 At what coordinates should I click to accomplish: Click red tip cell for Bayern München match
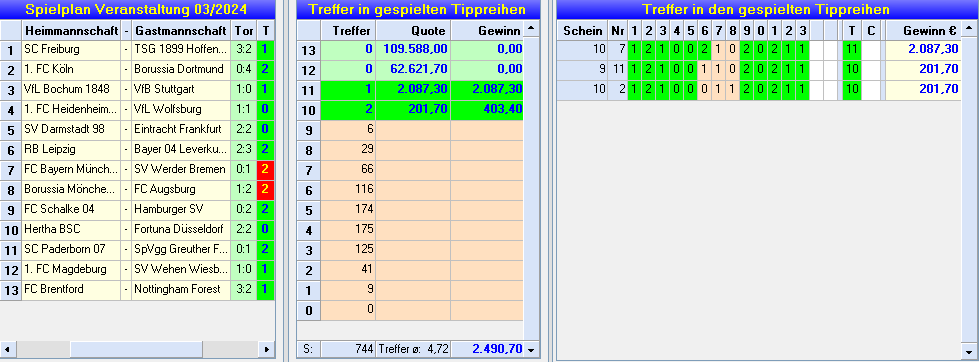coord(265,169)
